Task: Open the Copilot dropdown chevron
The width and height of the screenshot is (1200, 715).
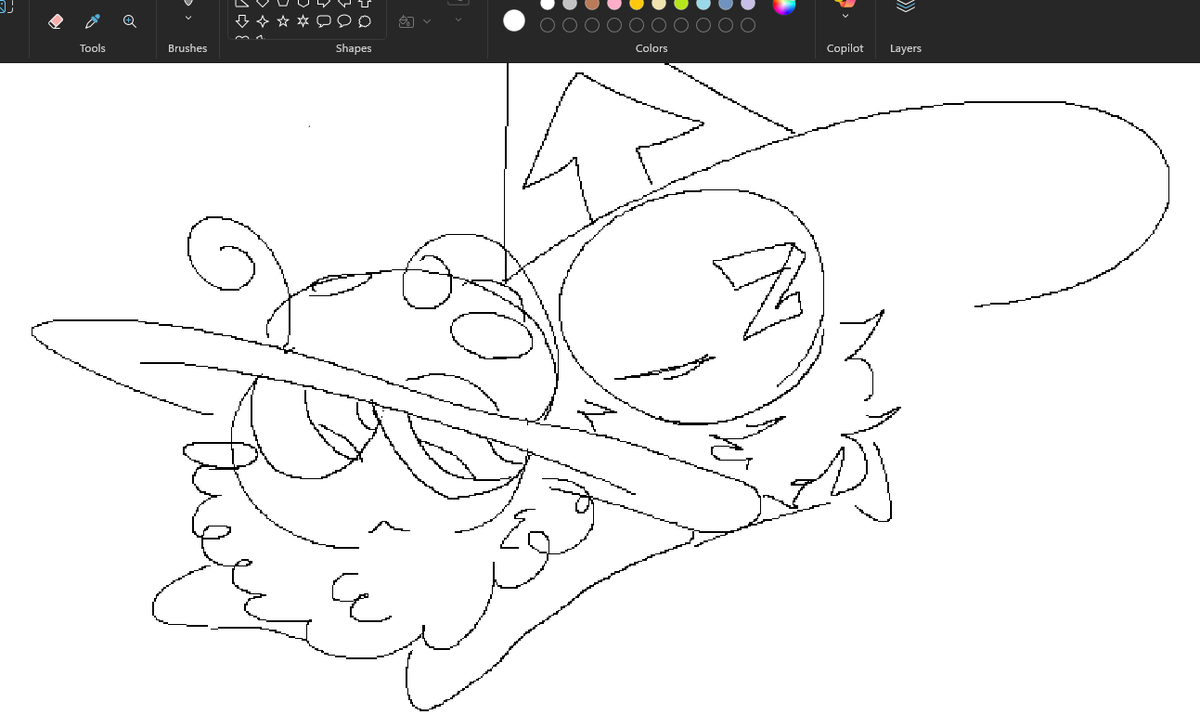Action: (845, 17)
